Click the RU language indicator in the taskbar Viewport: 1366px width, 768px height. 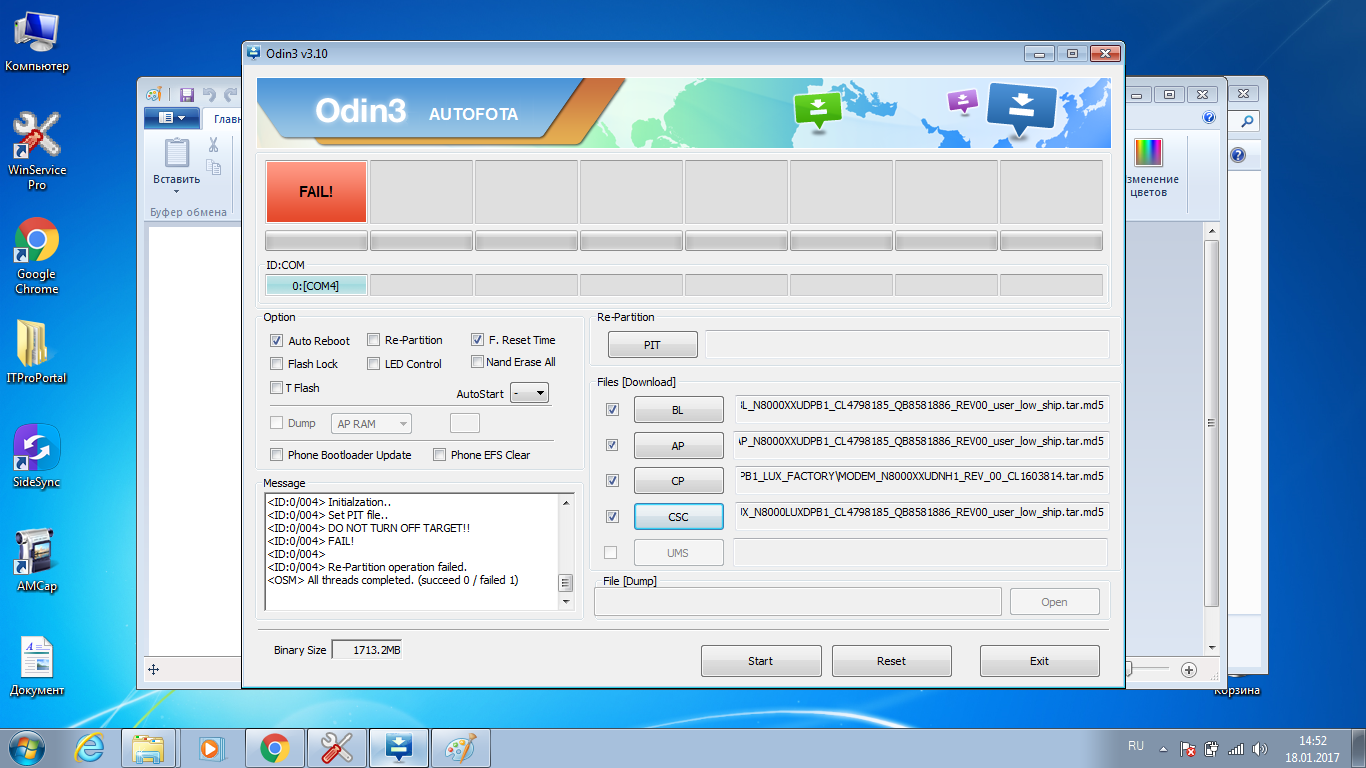[x=1136, y=746]
